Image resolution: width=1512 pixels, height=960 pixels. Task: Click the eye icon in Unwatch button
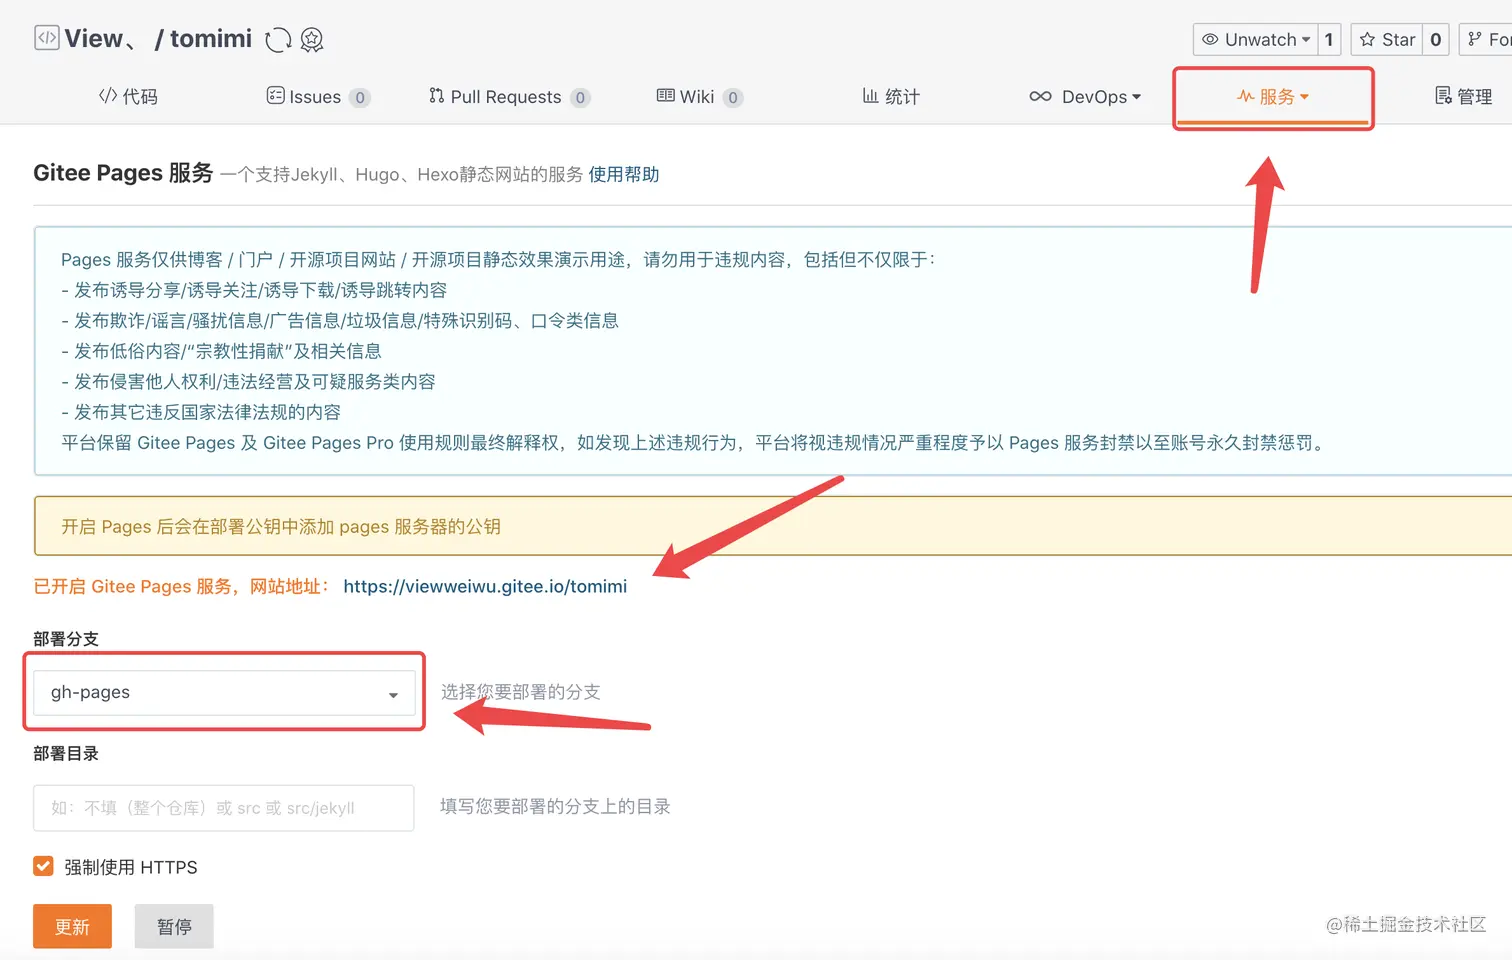1210,40
